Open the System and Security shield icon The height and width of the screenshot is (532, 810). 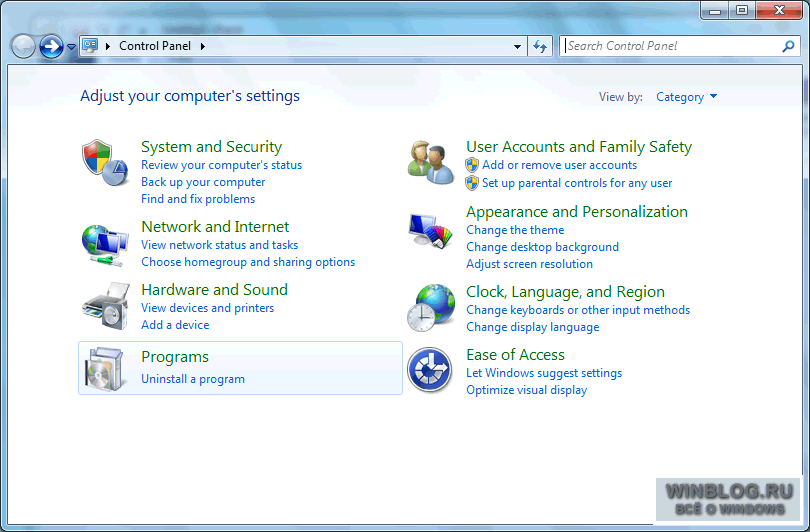click(x=105, y=162)
